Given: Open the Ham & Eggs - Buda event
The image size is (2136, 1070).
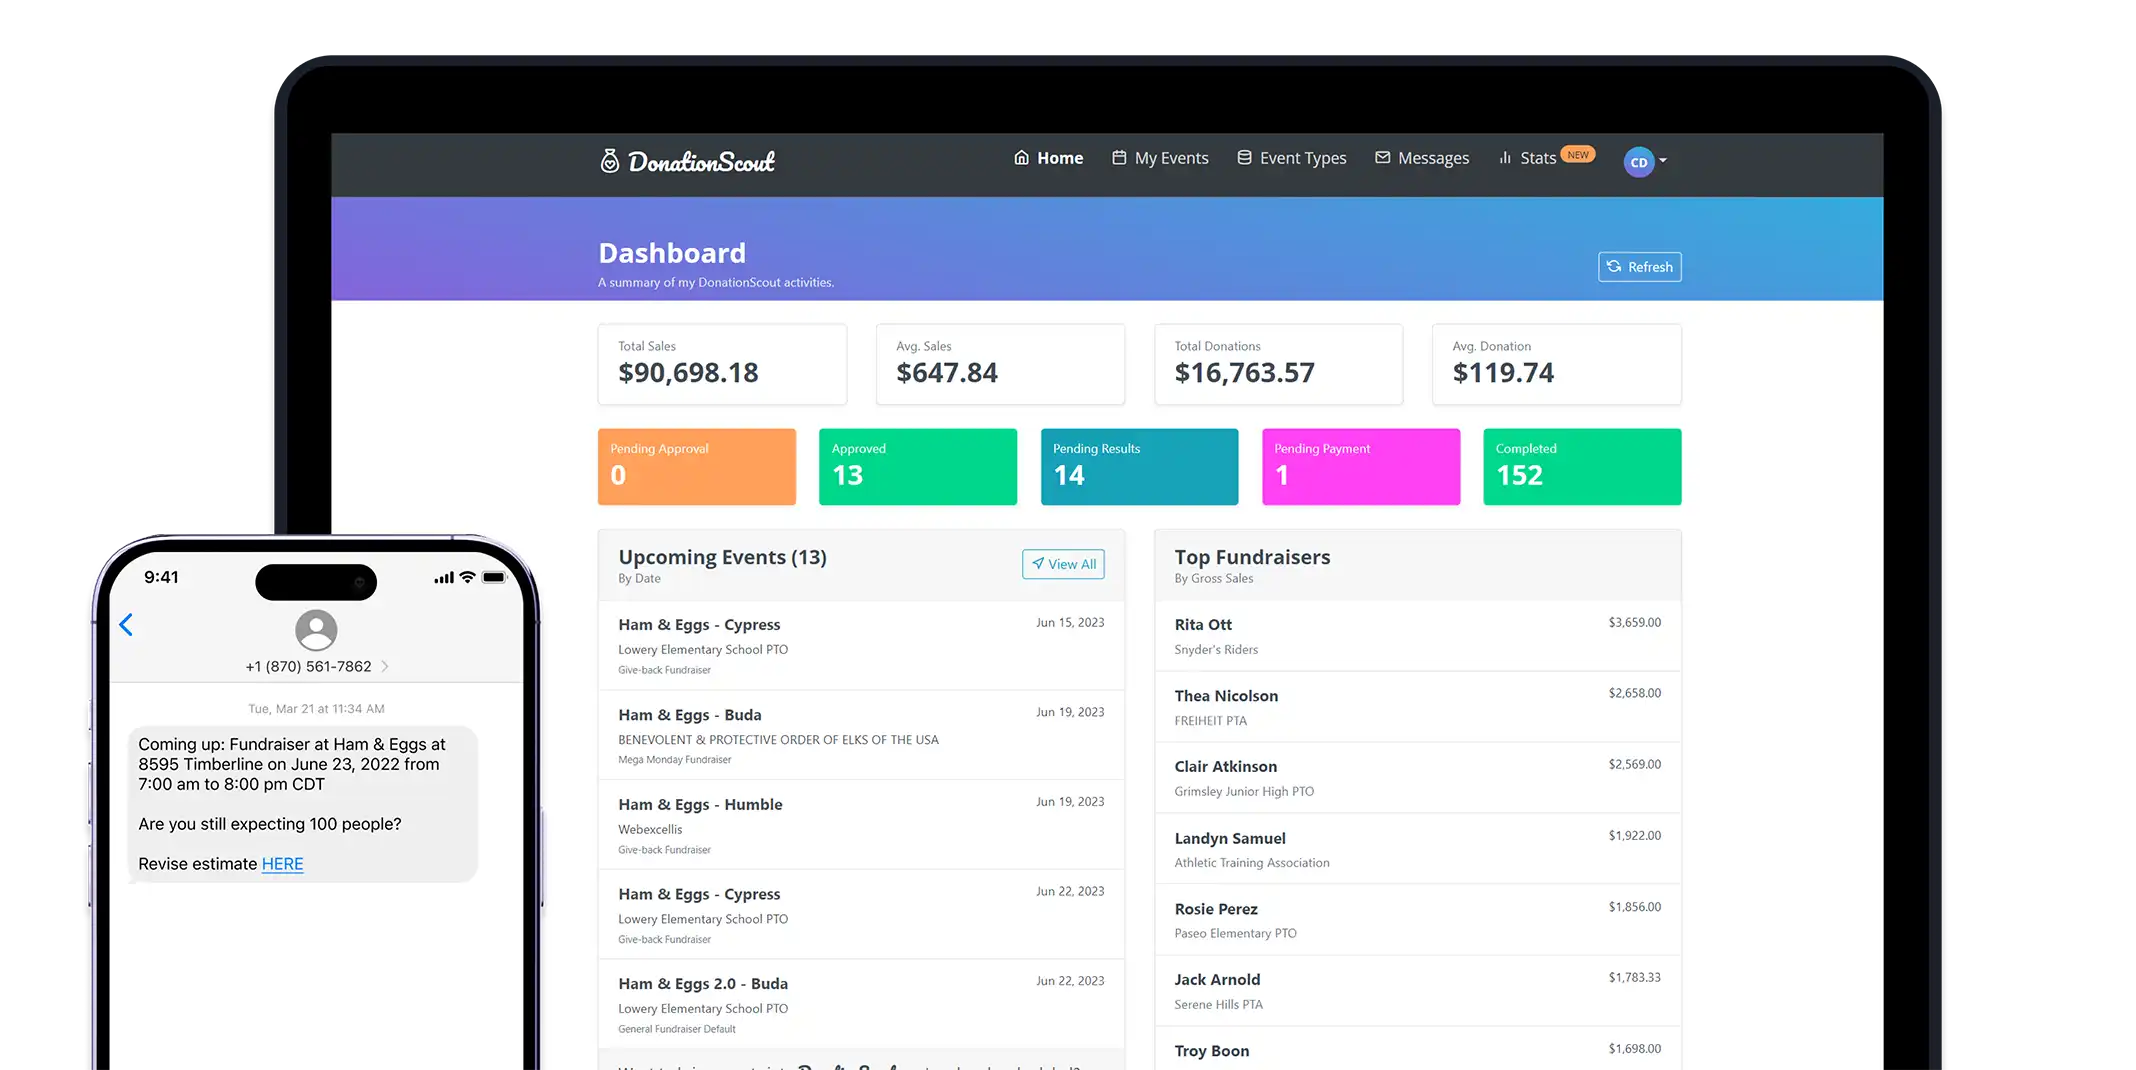Looking at the screenshot, I should (x=861, y=735).
